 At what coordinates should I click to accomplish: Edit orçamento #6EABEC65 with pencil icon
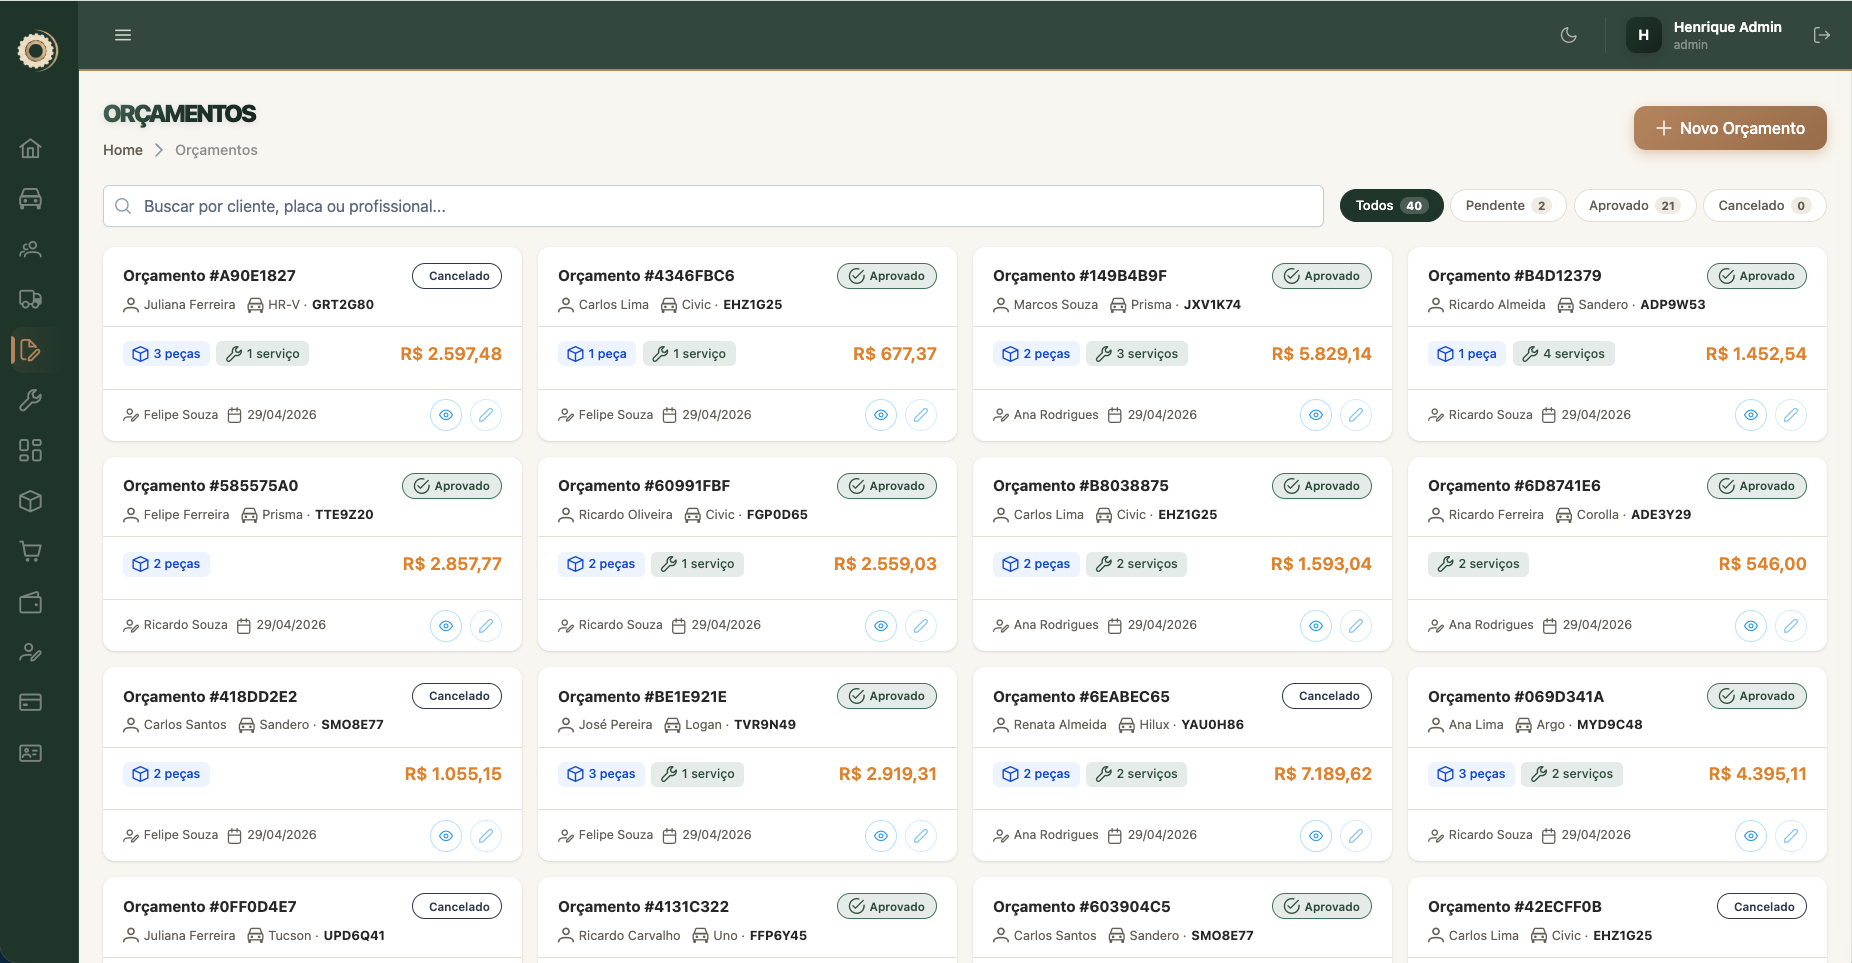pyautogui.click(x=1356, y=836)
